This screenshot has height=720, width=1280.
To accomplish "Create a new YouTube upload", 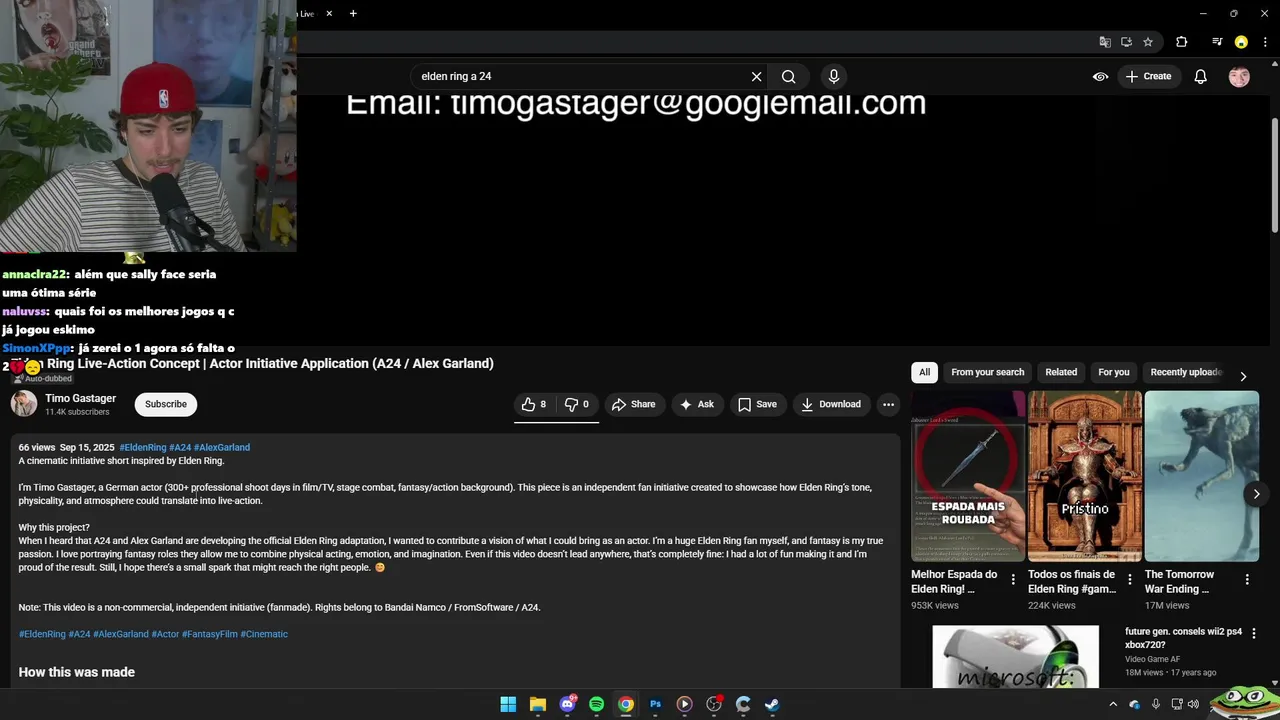I will point(1148,76).
